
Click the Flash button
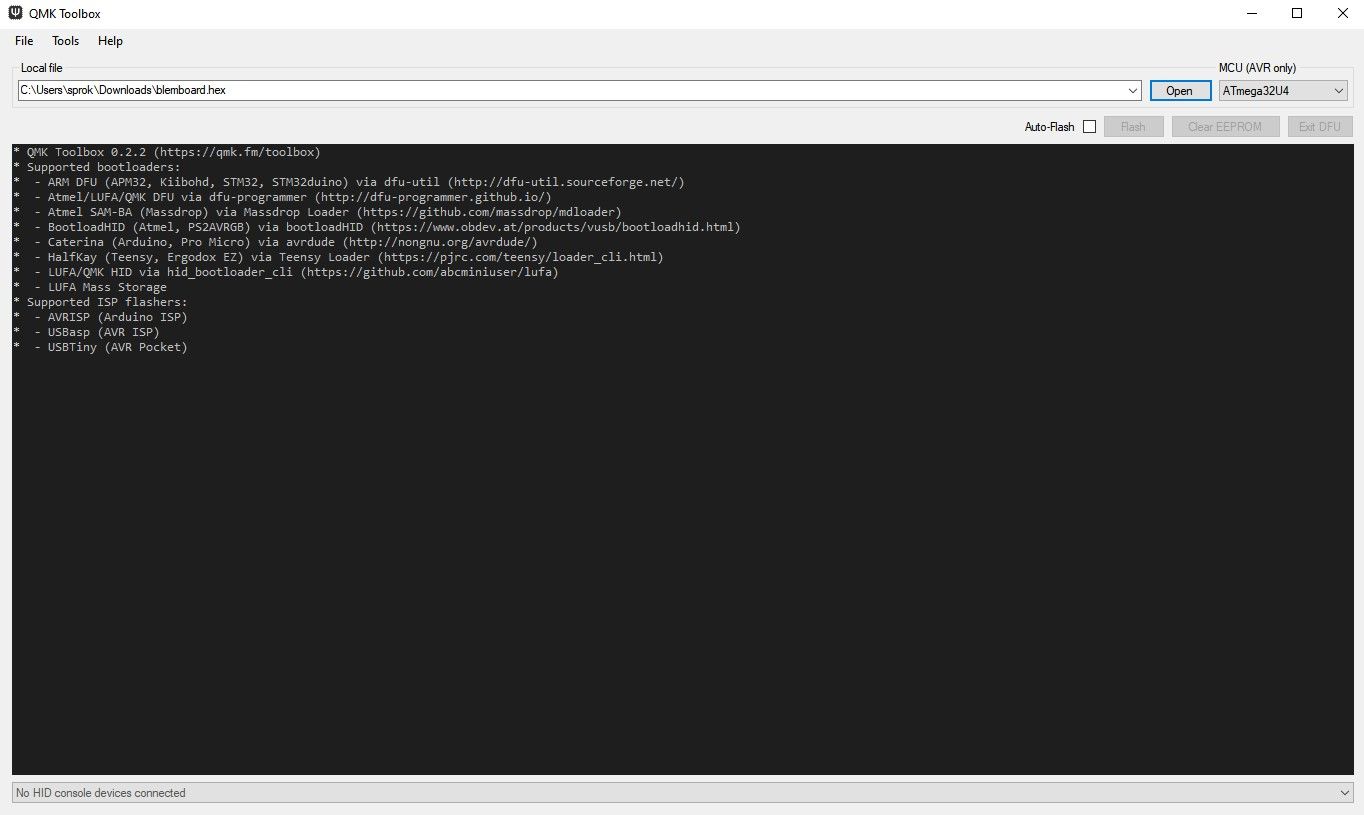1133,126
